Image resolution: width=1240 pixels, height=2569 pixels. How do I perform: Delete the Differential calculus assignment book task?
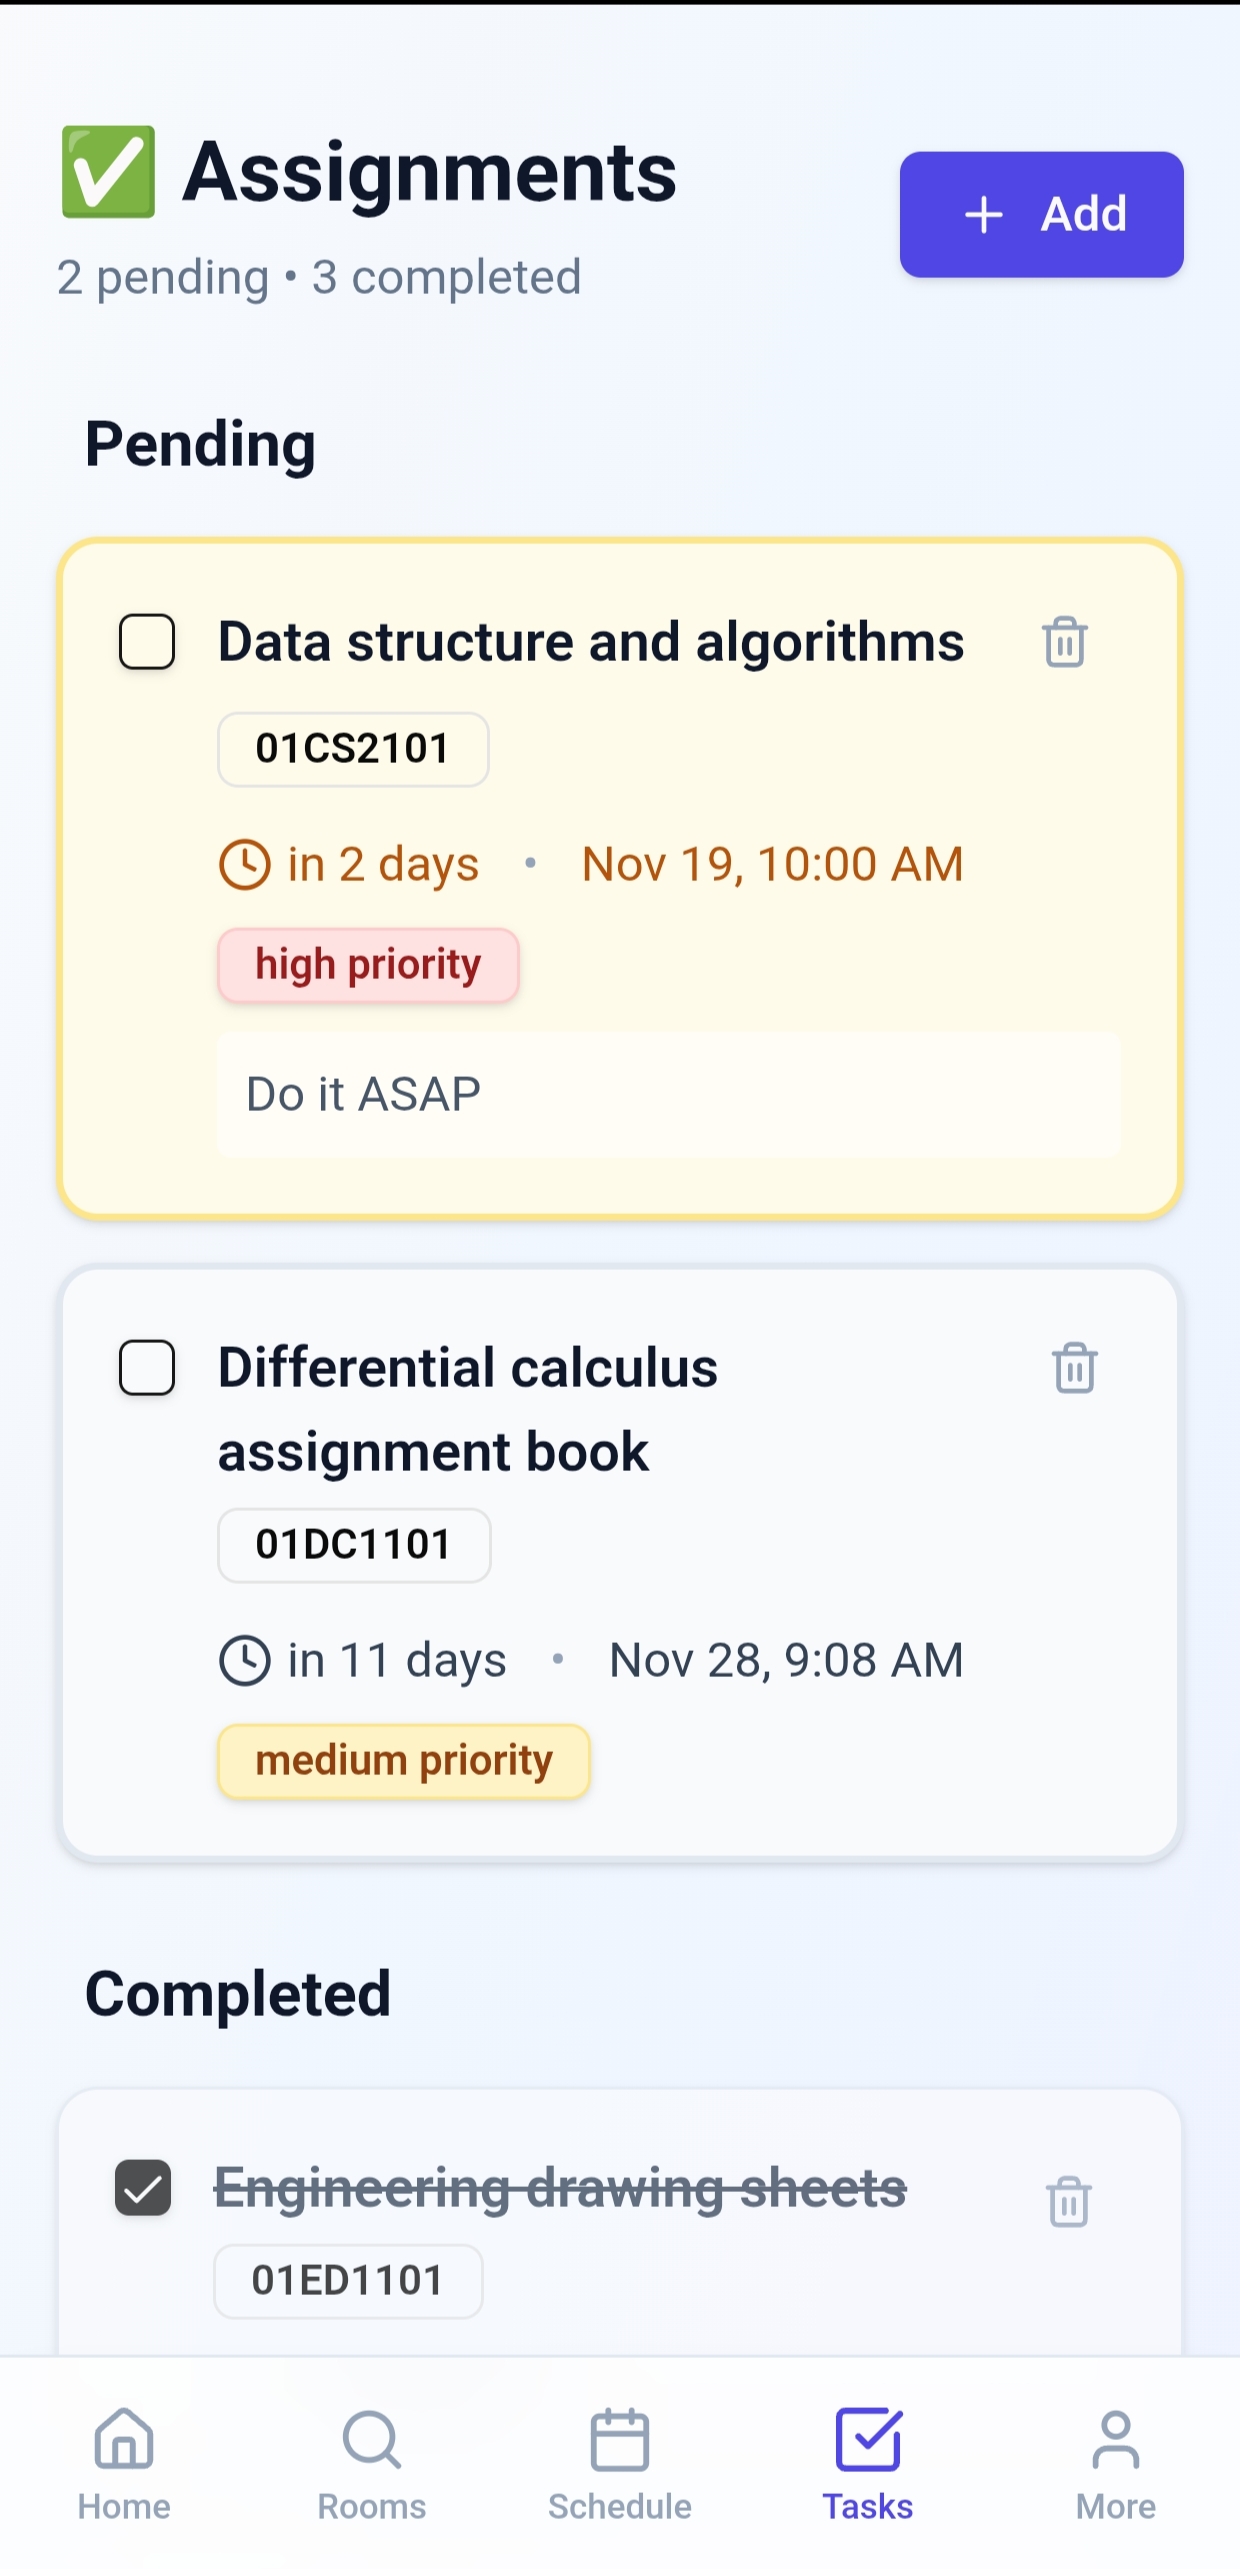coord(1074,1367)
